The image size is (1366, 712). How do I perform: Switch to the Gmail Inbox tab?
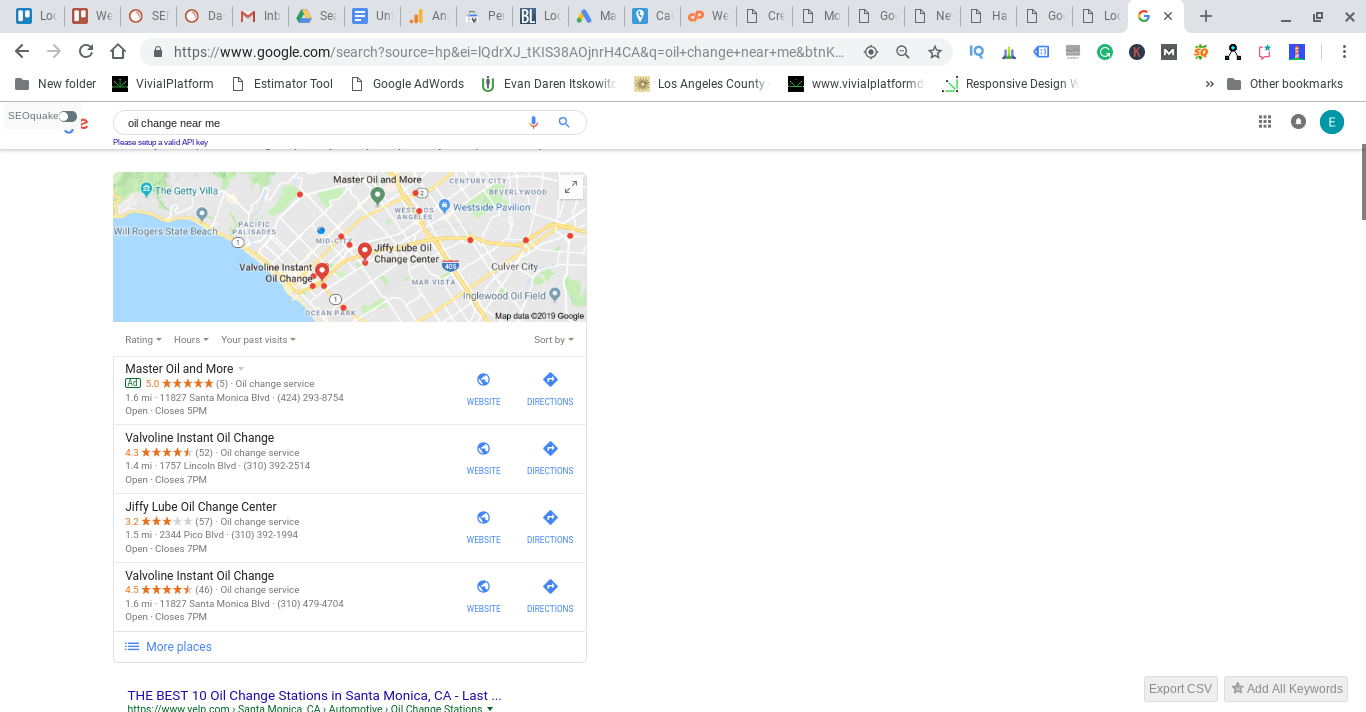pos(259,16)
